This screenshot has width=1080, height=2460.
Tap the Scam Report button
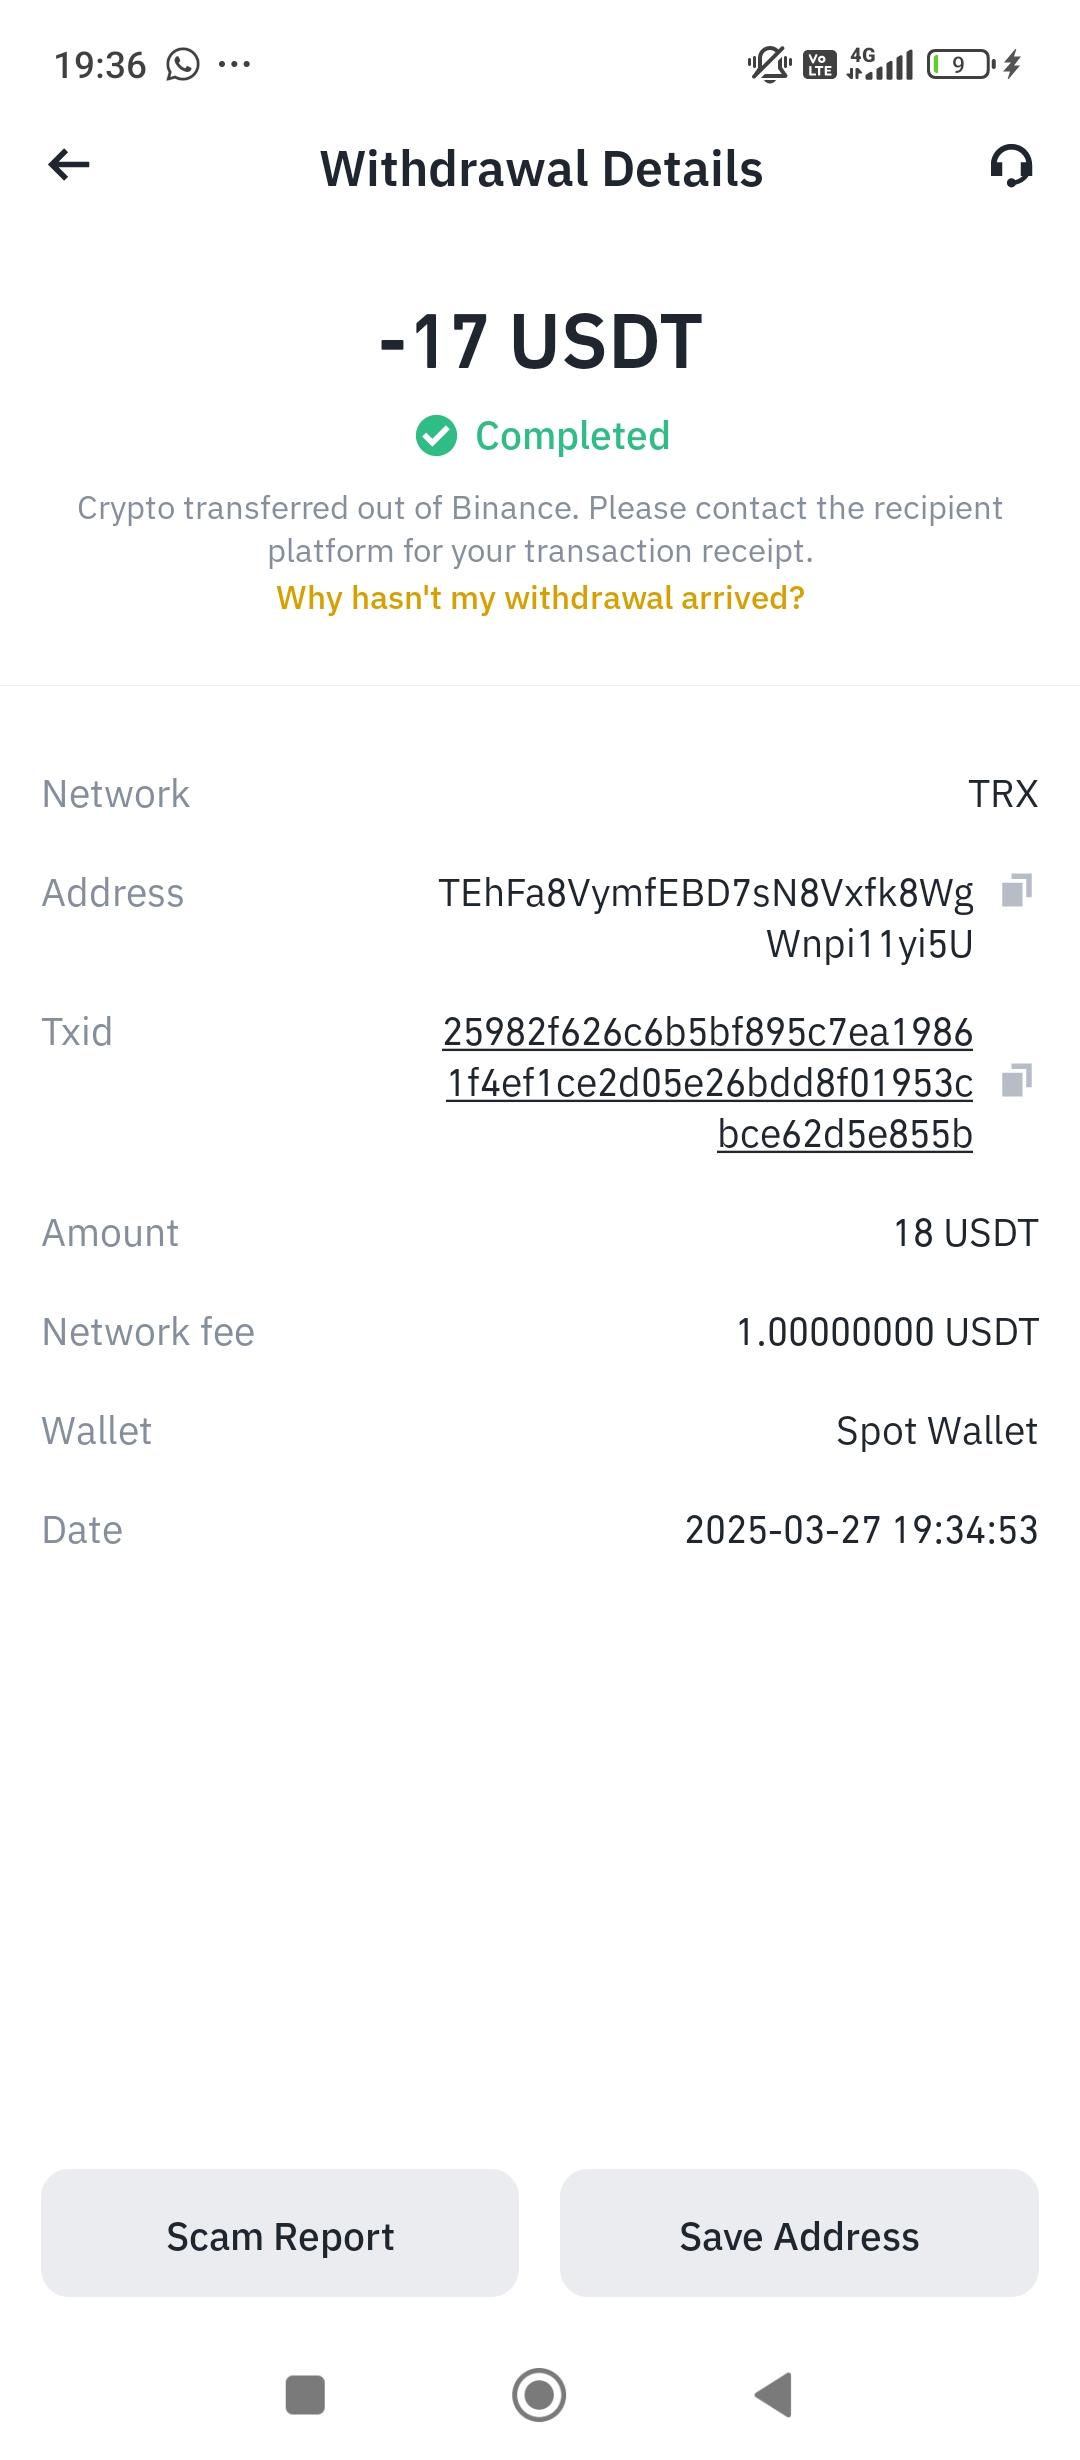coord(280,2237)
